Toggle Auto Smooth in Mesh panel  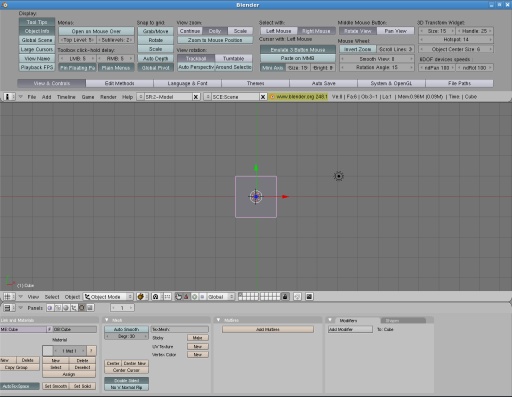(127, 329)
